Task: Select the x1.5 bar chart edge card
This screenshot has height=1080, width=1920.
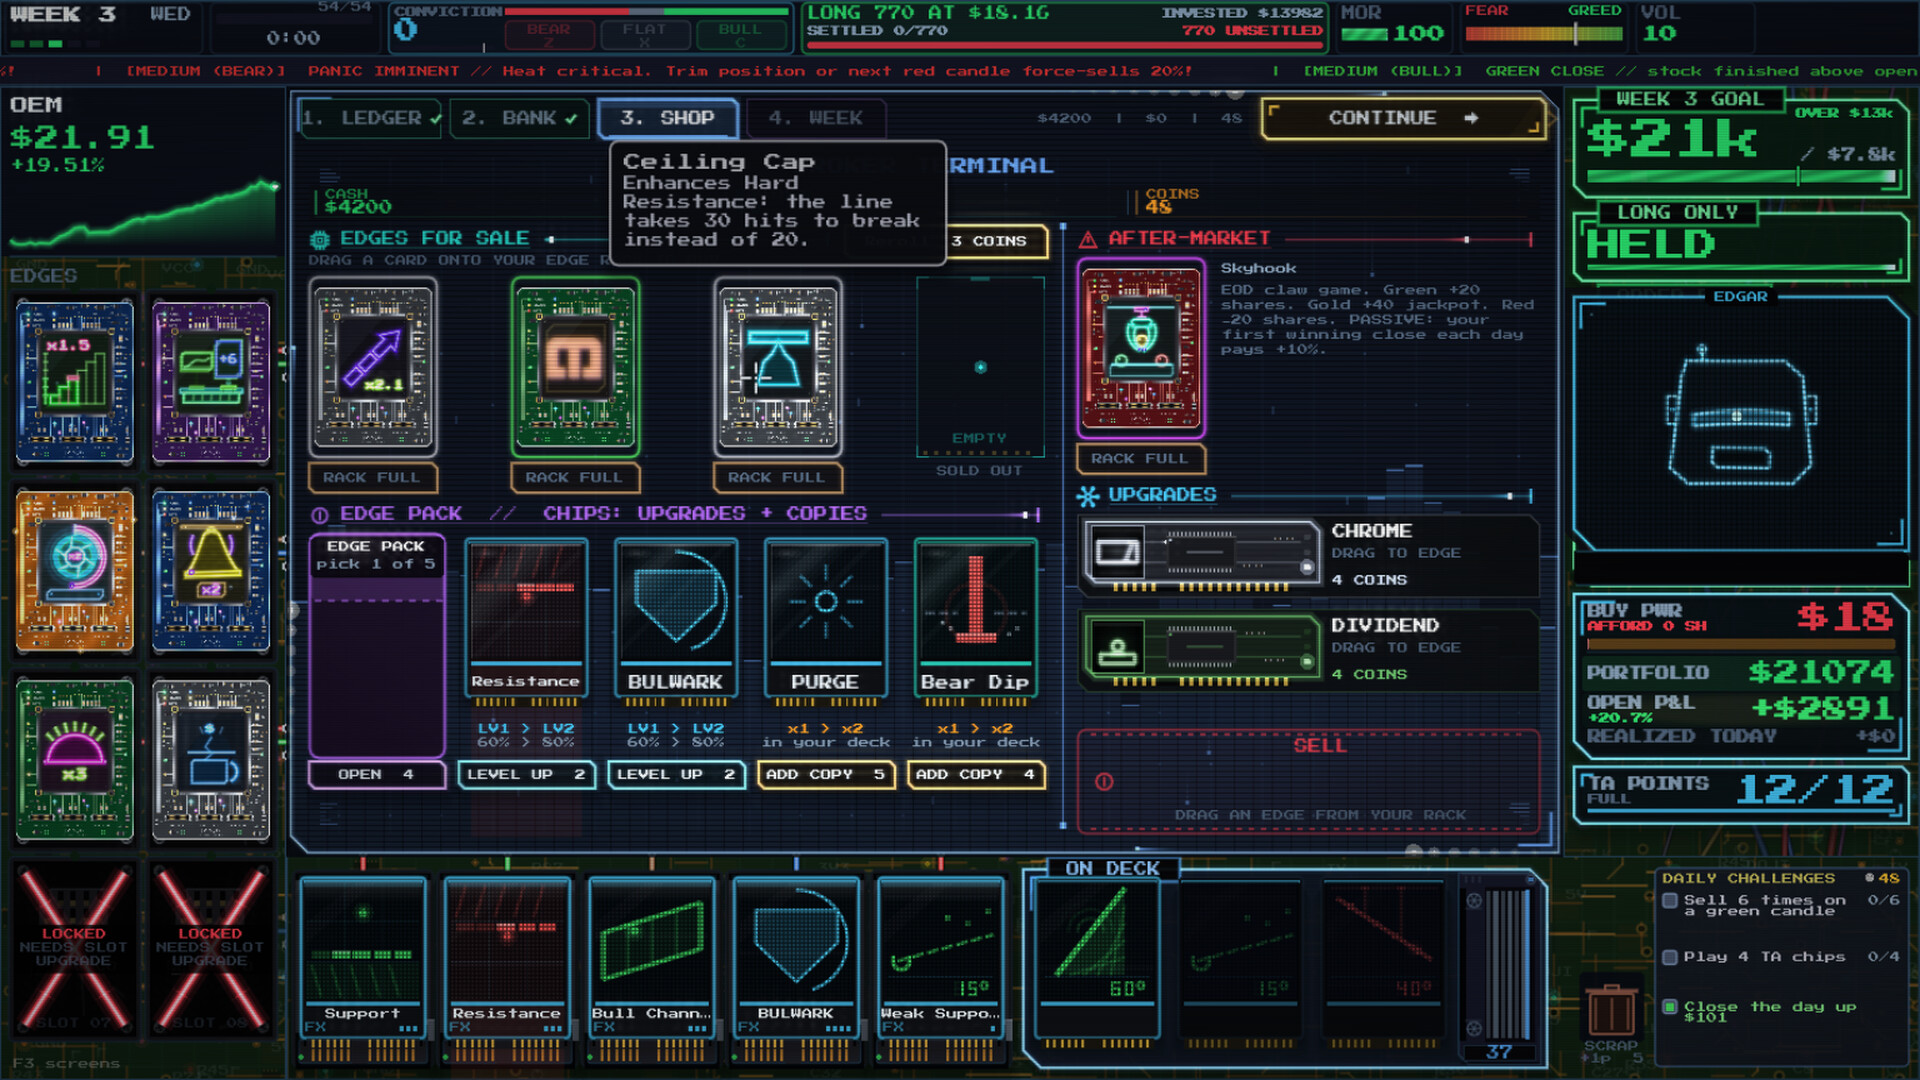Action: [75, 383]
